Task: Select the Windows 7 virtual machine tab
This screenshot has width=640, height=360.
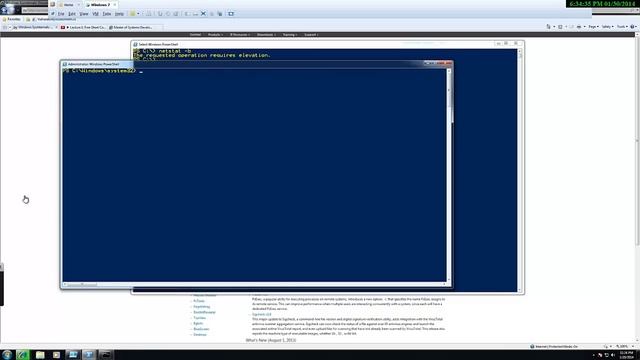Action: [x=100, y=4]
